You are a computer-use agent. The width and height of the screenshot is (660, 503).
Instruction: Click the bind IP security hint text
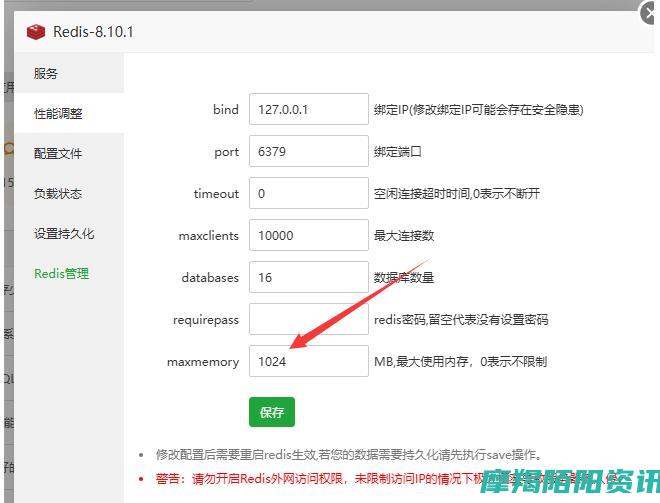[x=479, y=110]
